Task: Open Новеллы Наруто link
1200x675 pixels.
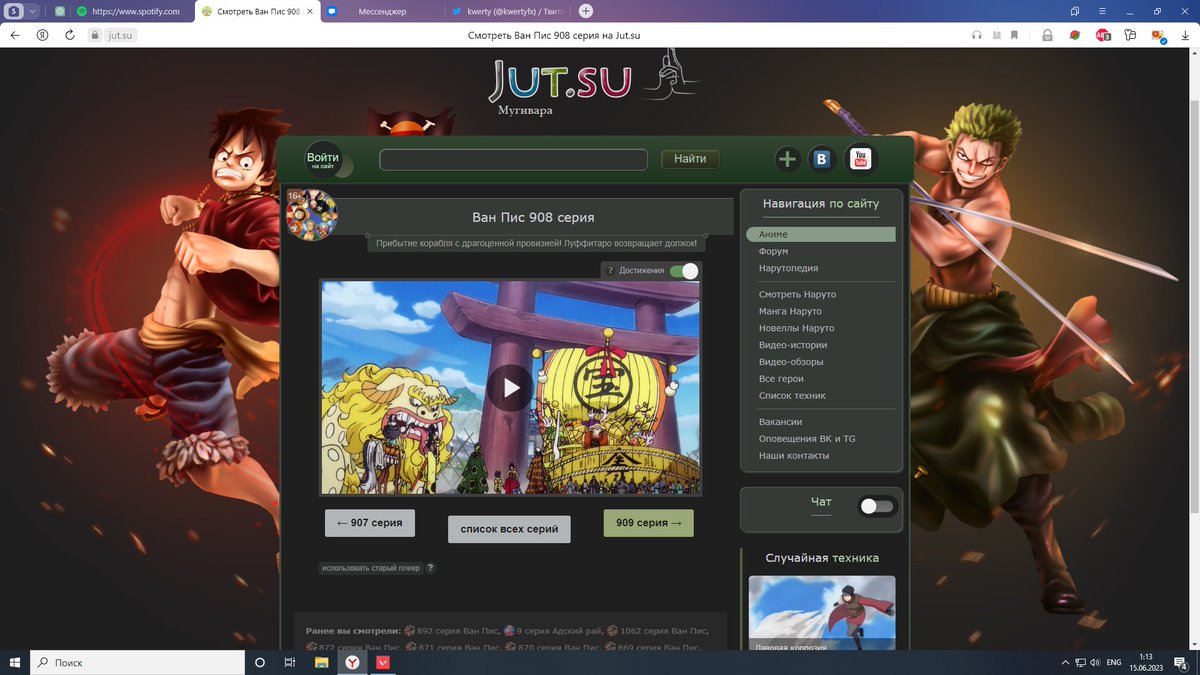Action: [796, 328]
